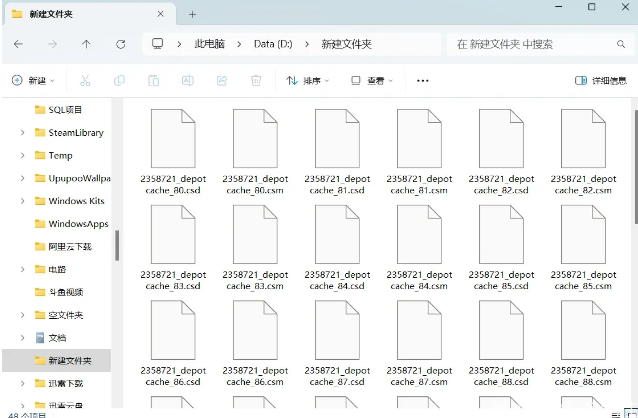Click the Paste clipboard icon

click(x=153, y=81)
